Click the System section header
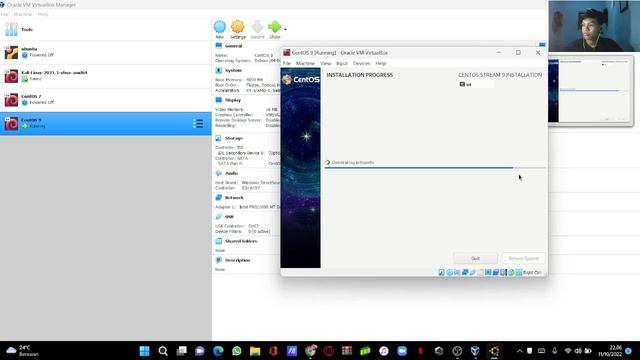 click(x=233, y=71)
